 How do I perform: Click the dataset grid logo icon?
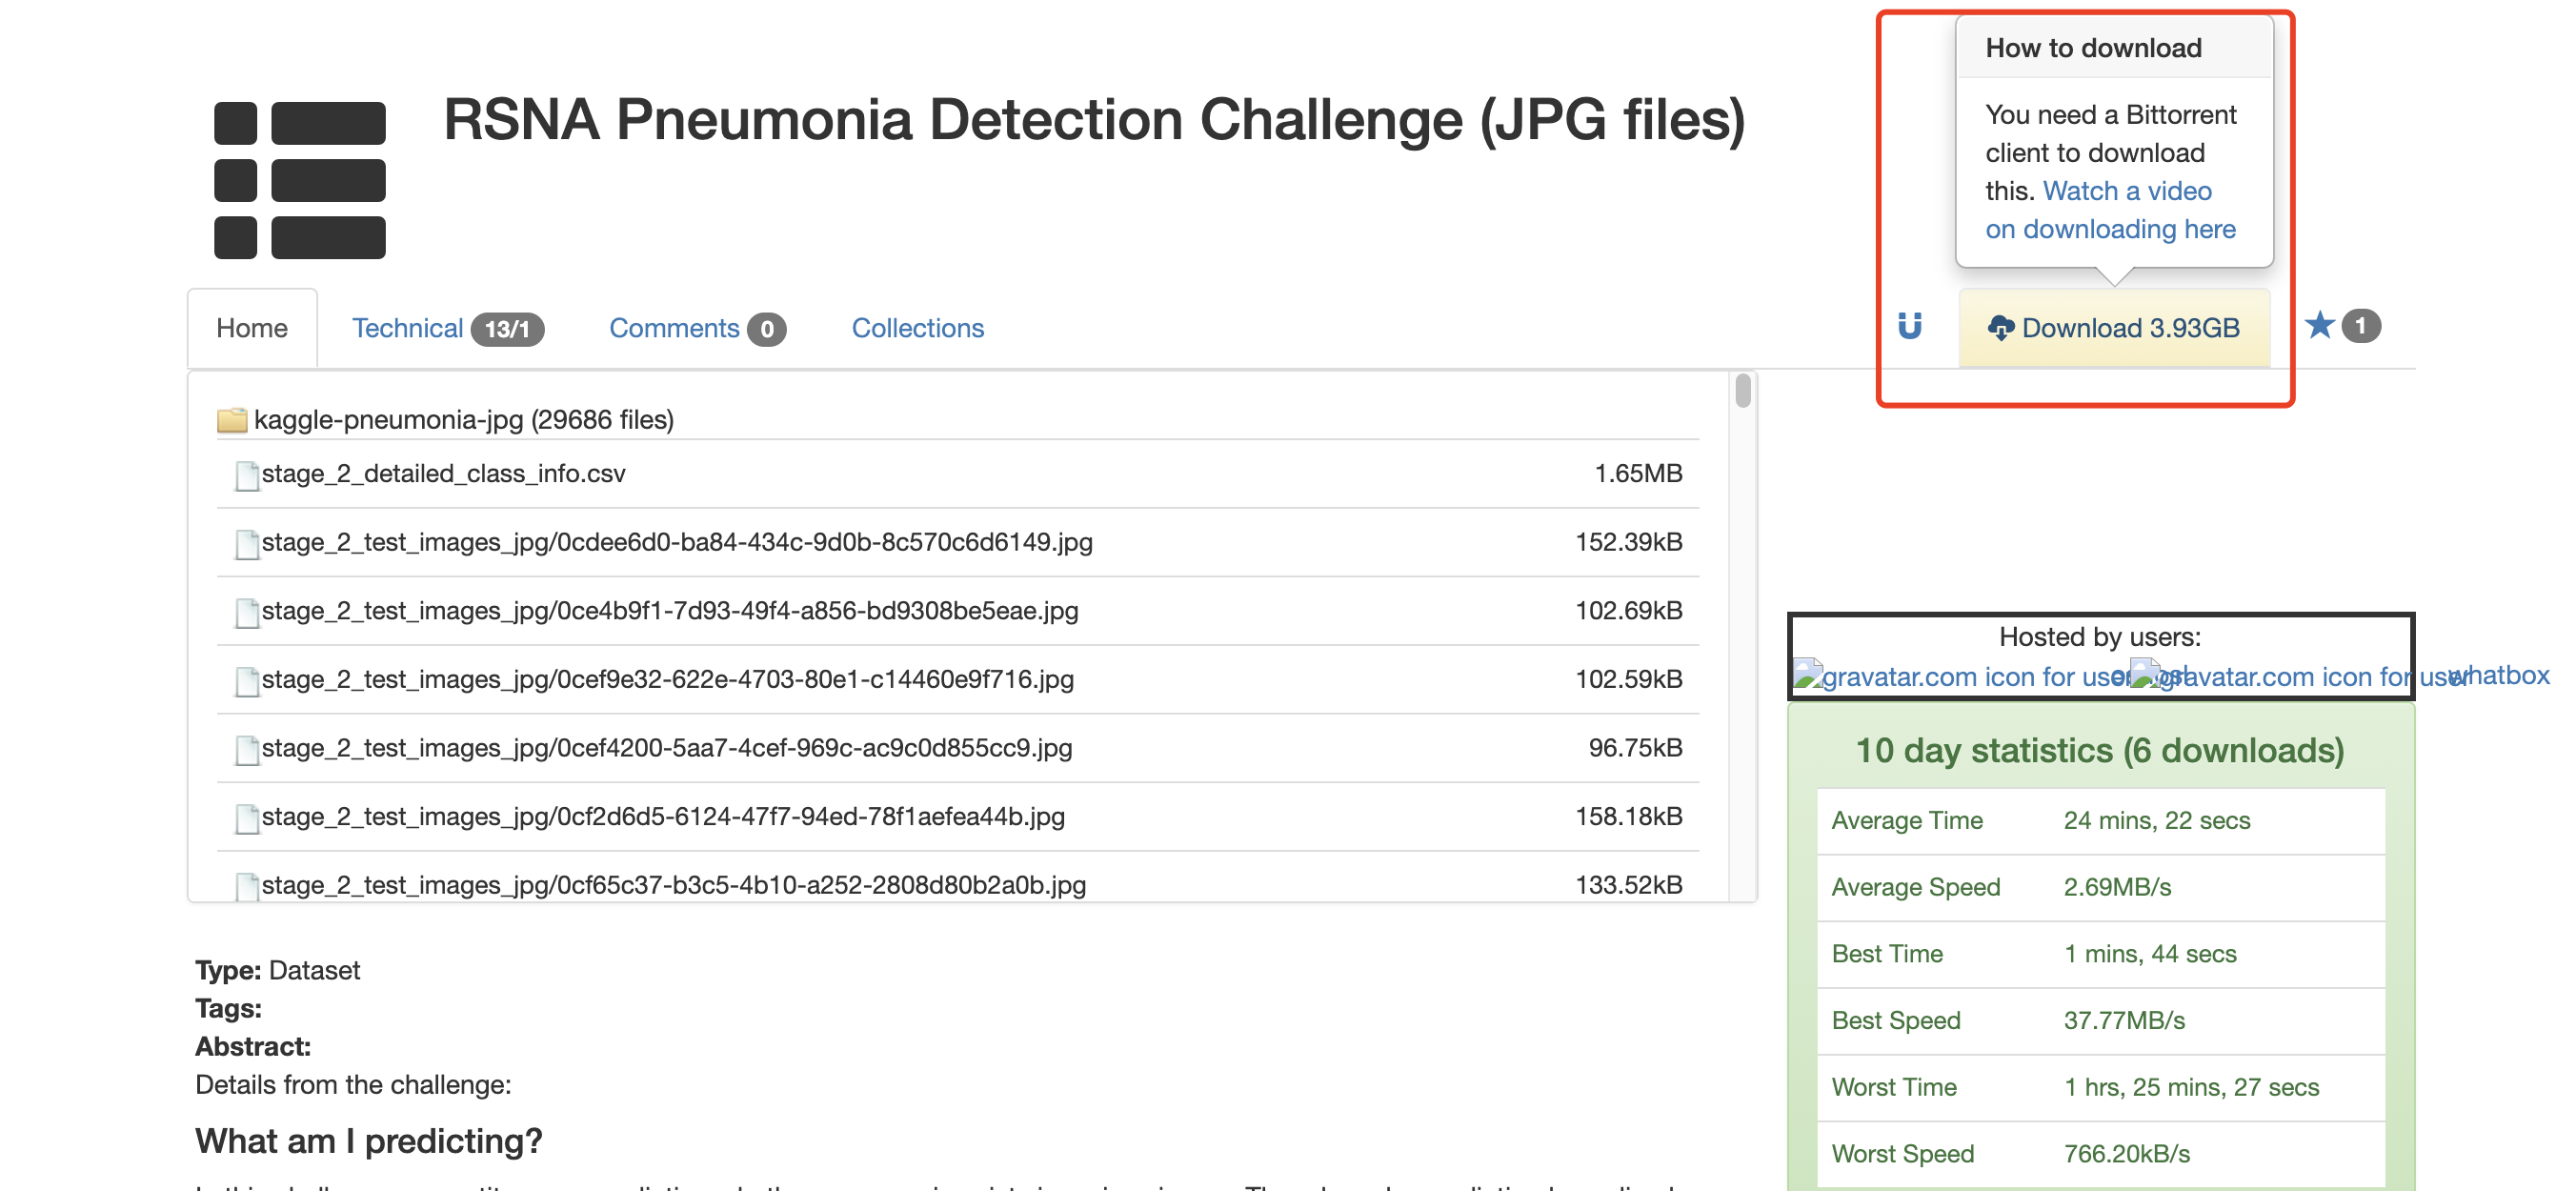(299, 180)
